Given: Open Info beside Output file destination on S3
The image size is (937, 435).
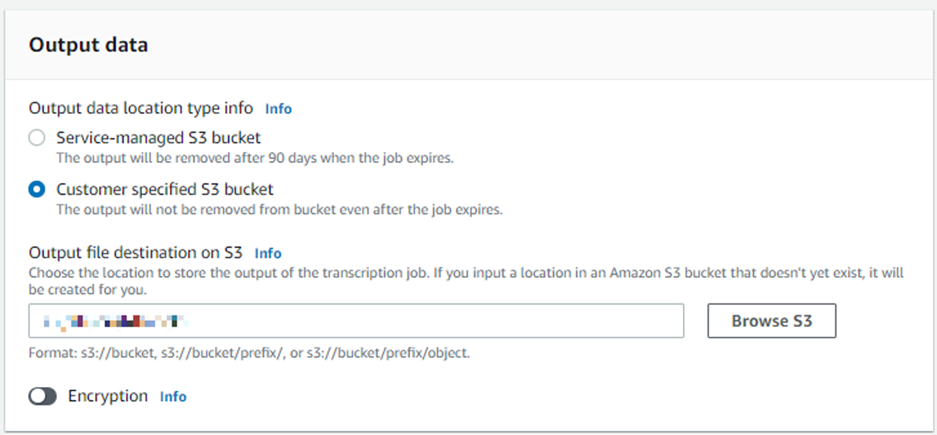Looking at the screenshot, I should coord(268,253).
